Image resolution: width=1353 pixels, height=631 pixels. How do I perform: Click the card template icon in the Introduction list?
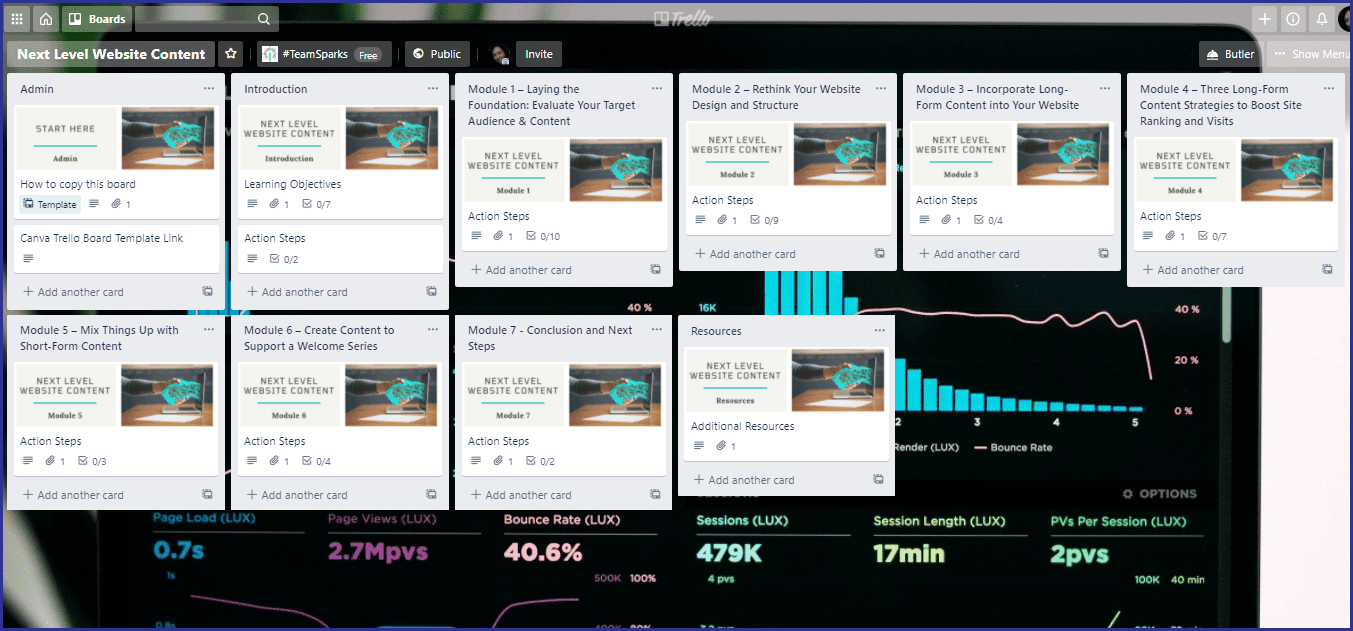(x=431, y=292)
